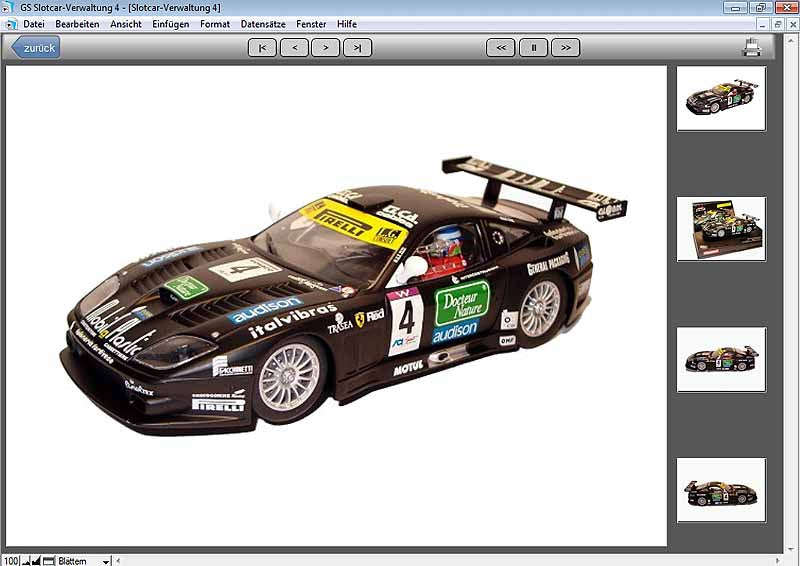The height and width of the screenshot is (566, 800).
Task: Select the boxed car thumbnail
Action: pyautogui.click(x=721, y=228)
